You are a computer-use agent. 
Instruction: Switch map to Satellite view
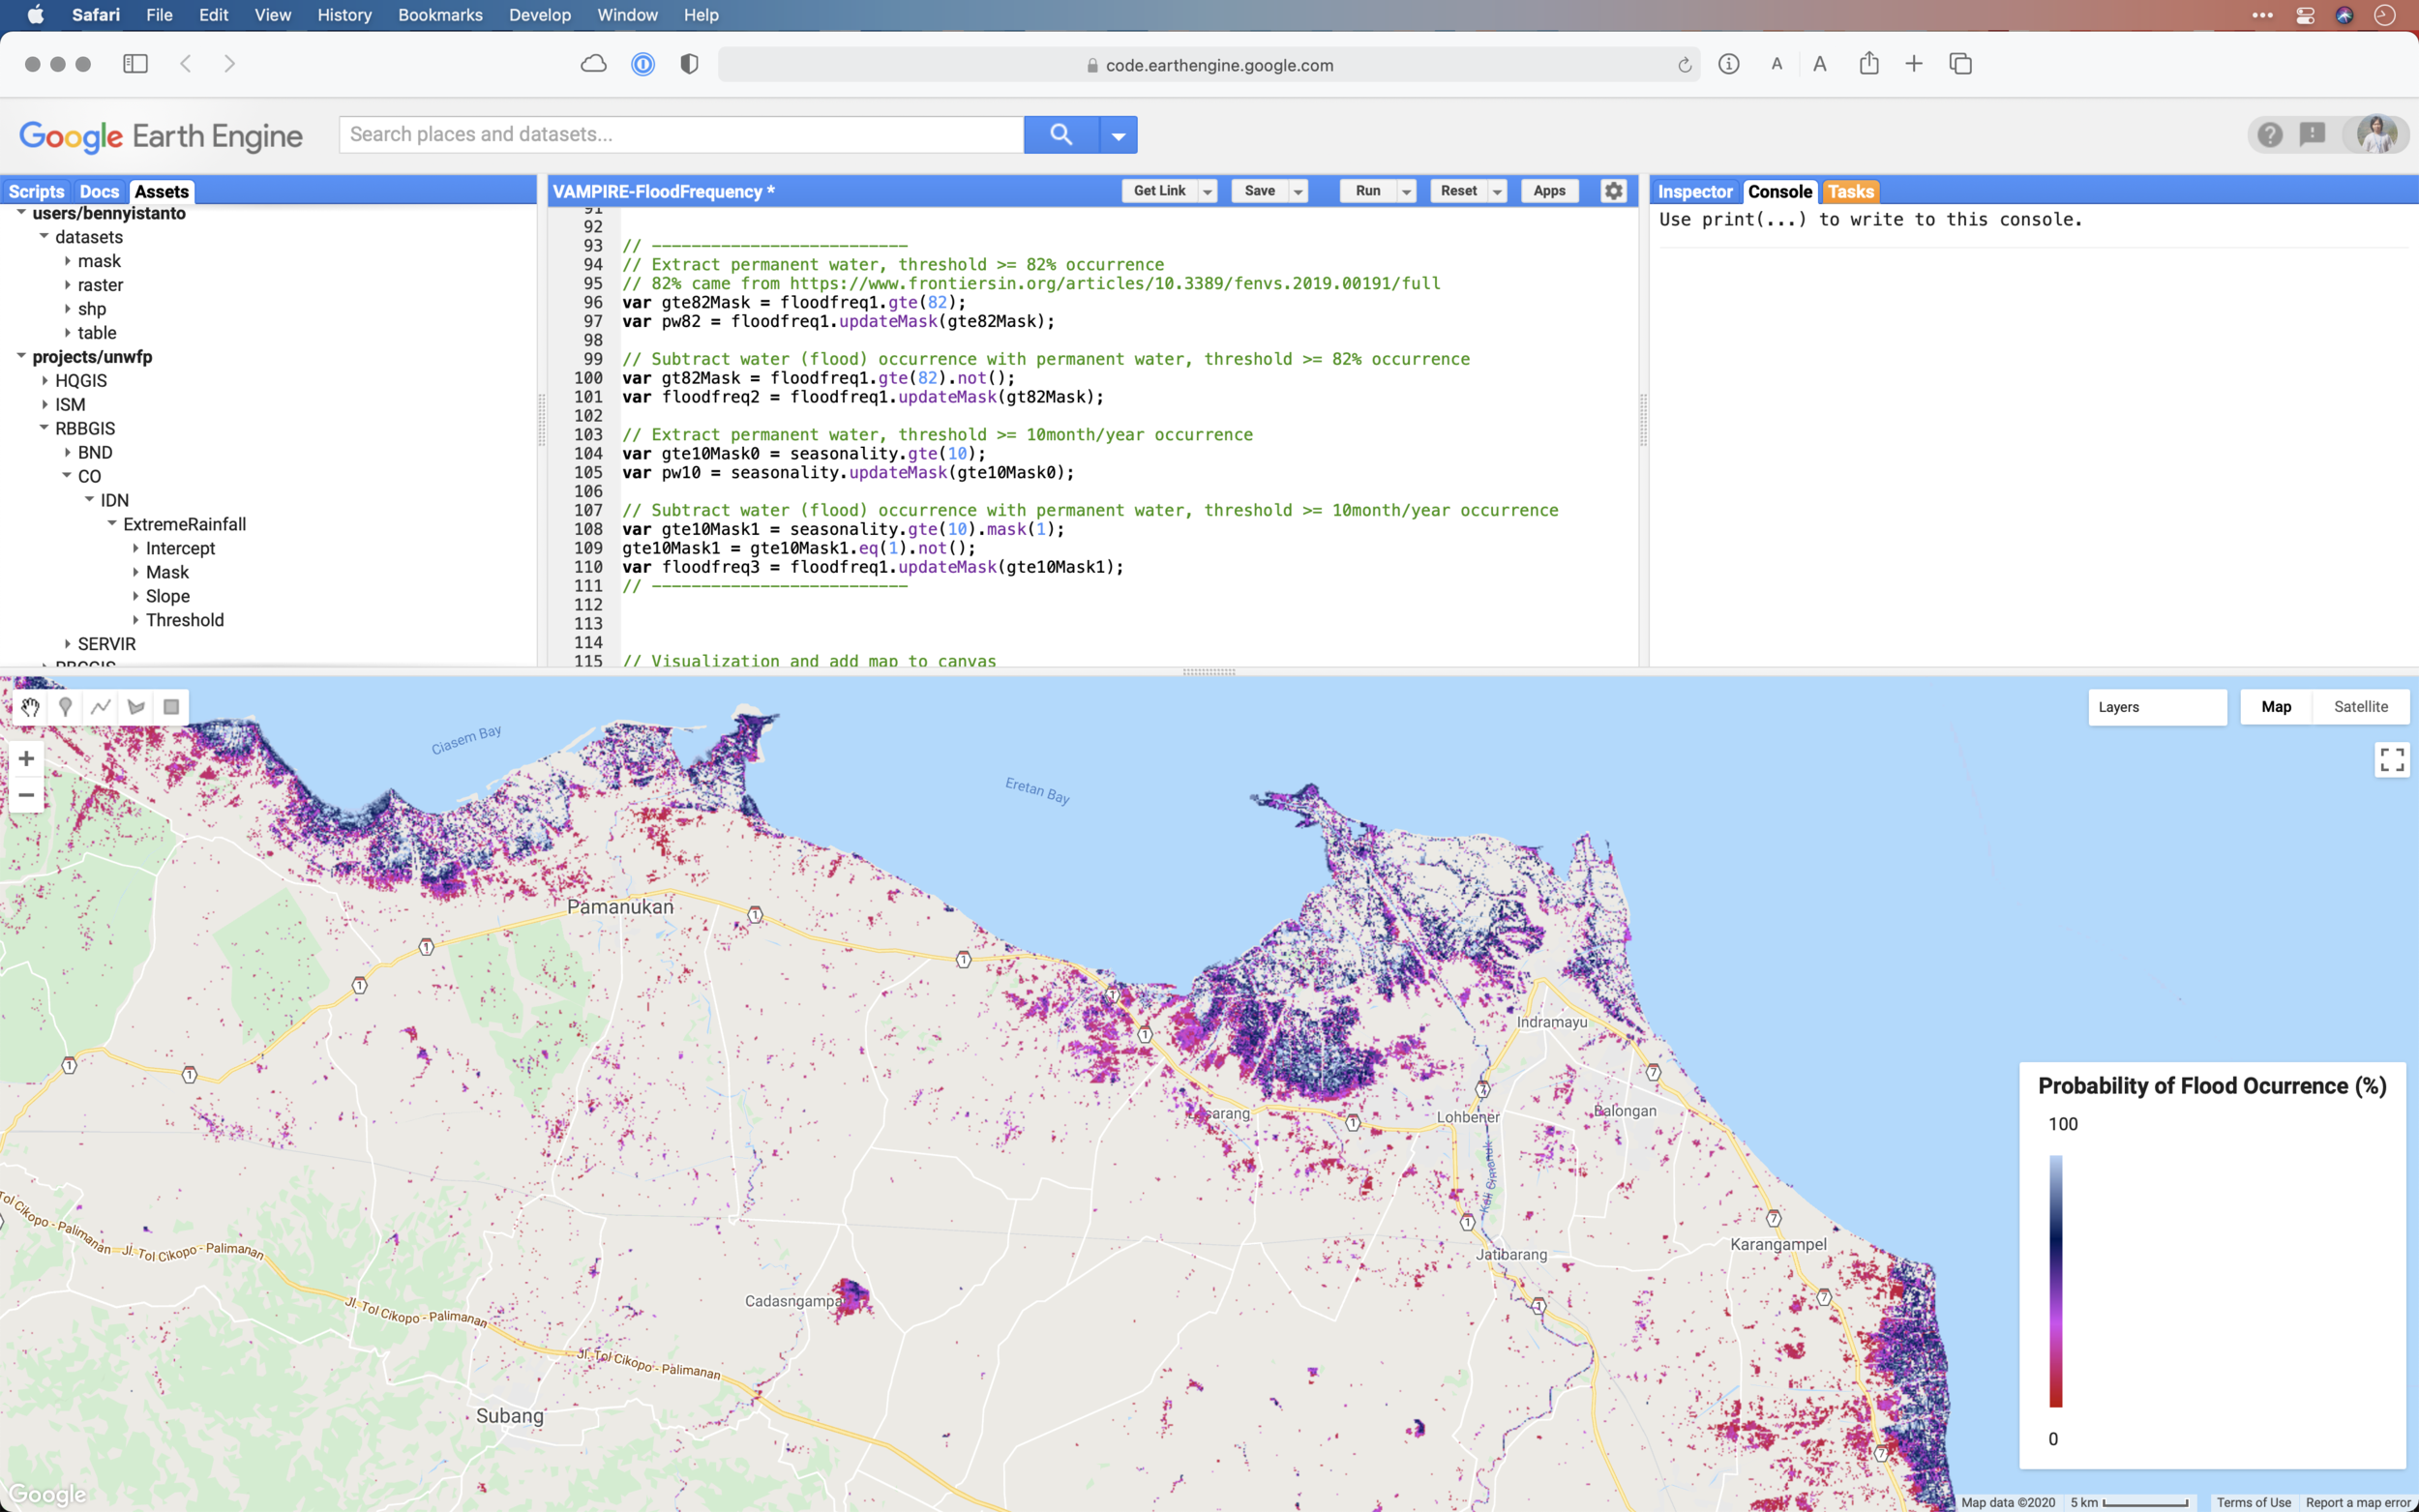click(x=2360, y=707)
